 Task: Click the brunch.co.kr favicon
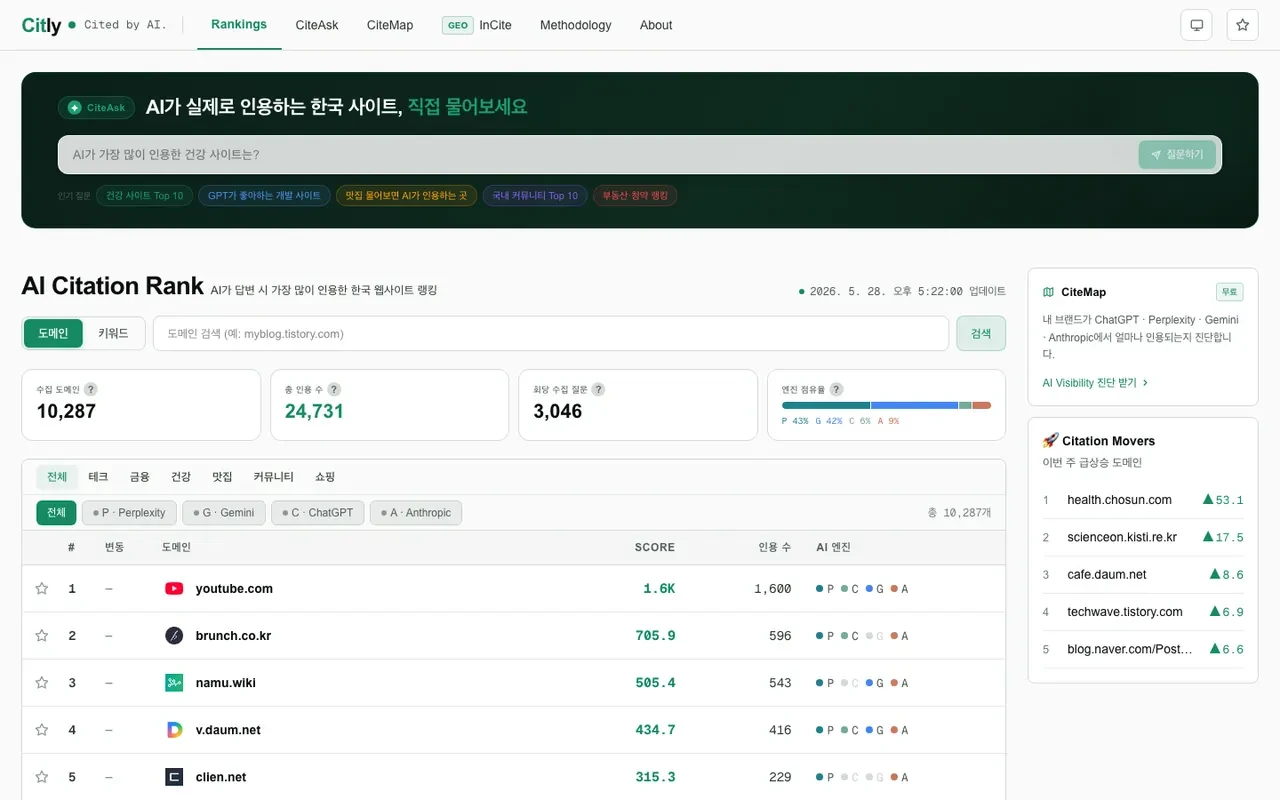pyautogui.click(x=174, y=636)
